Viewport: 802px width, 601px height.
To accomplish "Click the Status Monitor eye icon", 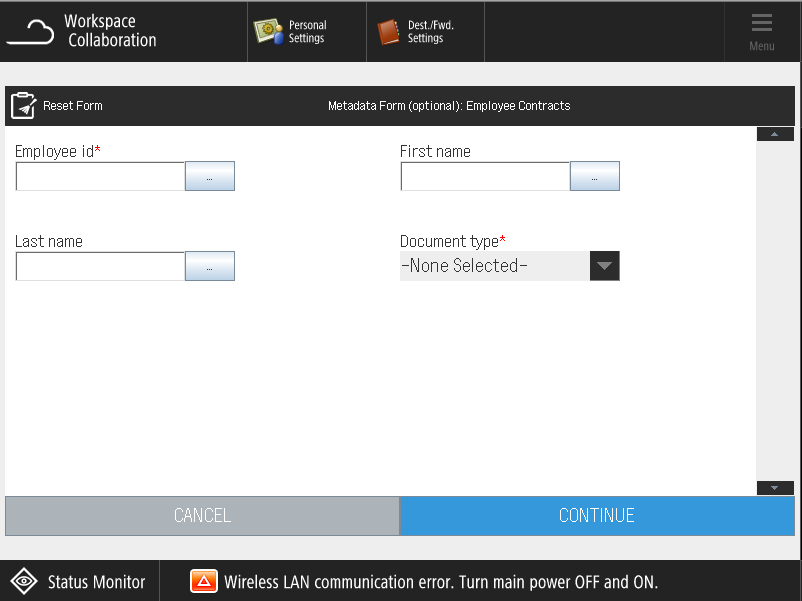I will coord(24,582).
